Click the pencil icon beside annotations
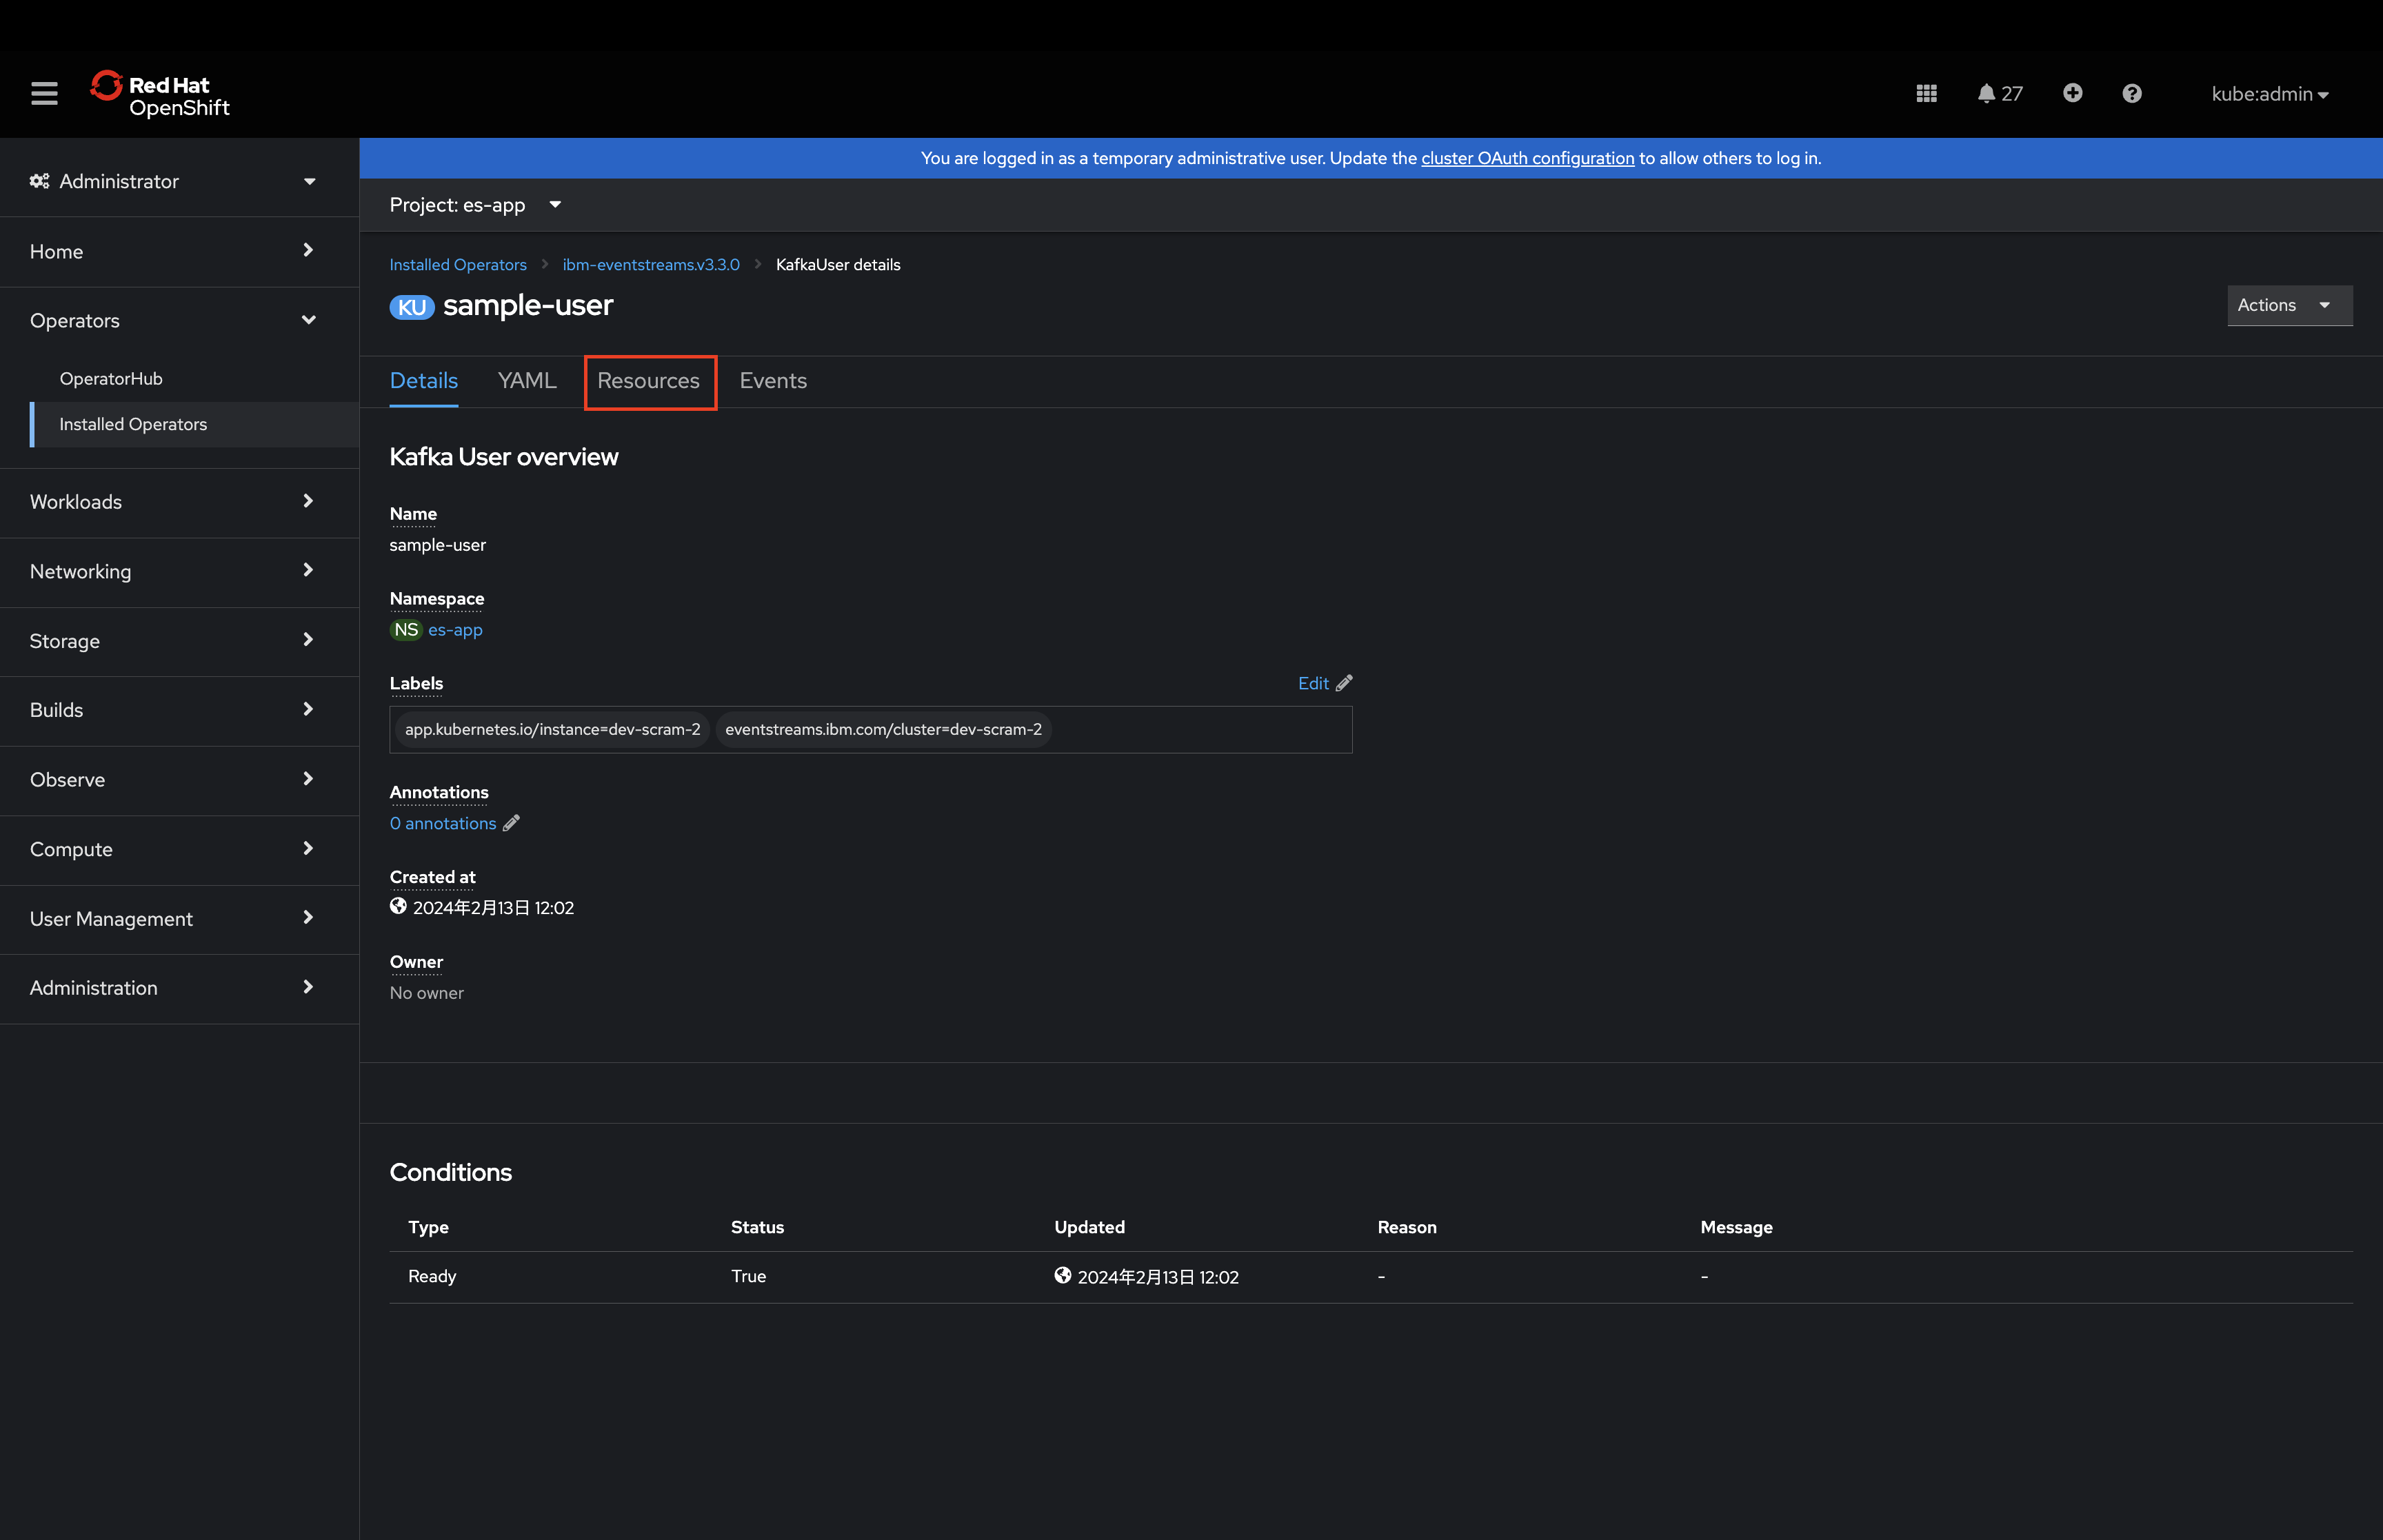The width and height of the screenshot is (2383, 1540). pyautogui.click(x=511, y=823)
